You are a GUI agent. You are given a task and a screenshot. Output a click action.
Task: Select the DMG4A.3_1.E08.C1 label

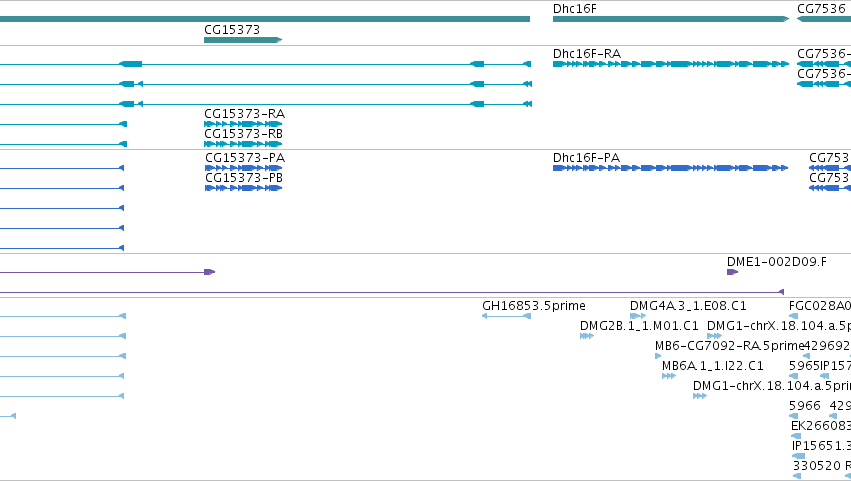[688, 306]
